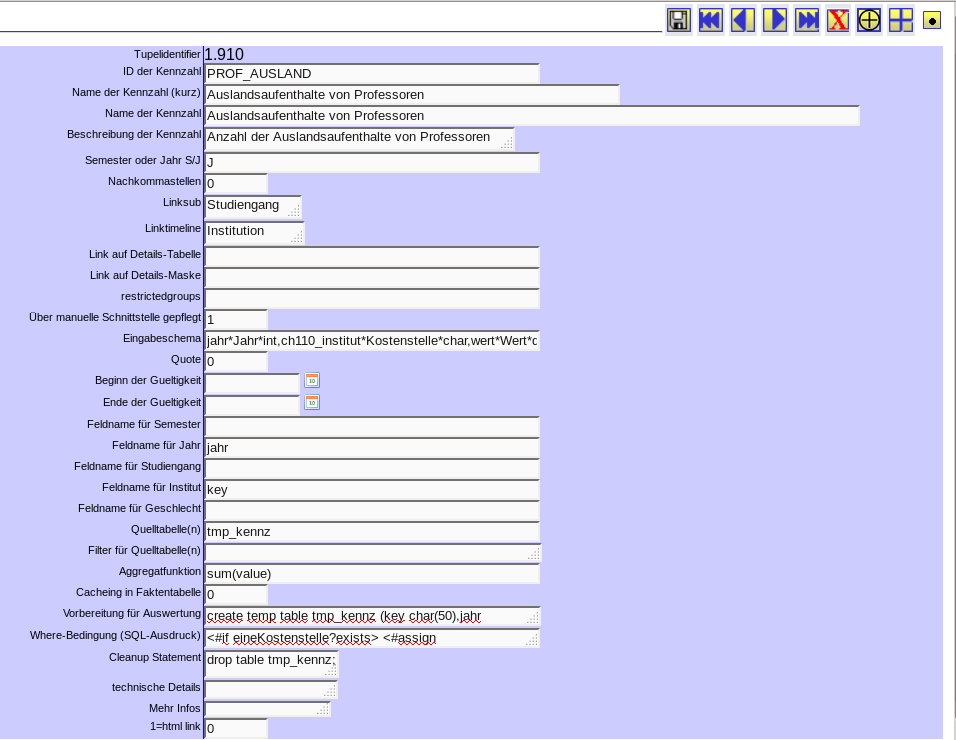Screen dimensions: 956x740
Task: Edit Aggregatfunktion field with sum(value)
Action: (372, 574)
